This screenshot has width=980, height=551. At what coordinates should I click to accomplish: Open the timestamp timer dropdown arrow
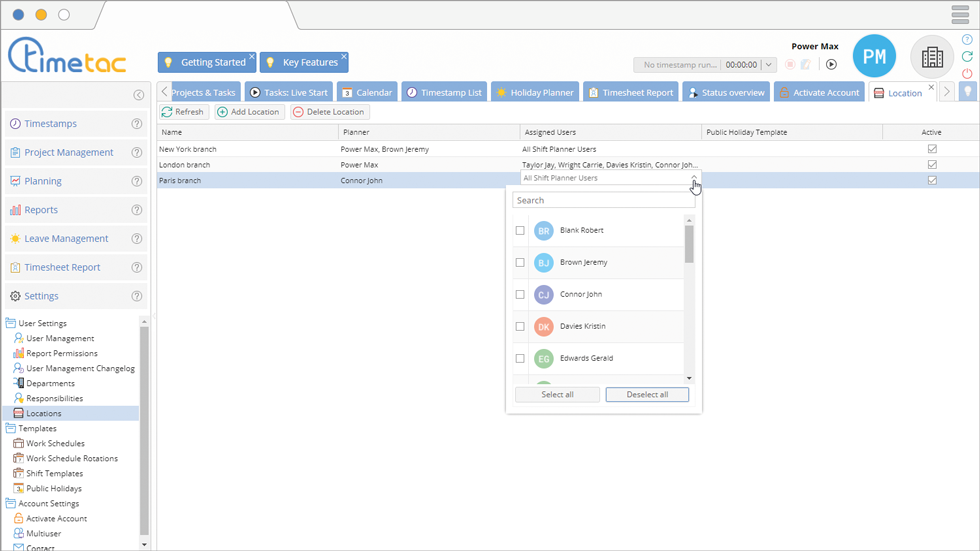coord(769,64)
